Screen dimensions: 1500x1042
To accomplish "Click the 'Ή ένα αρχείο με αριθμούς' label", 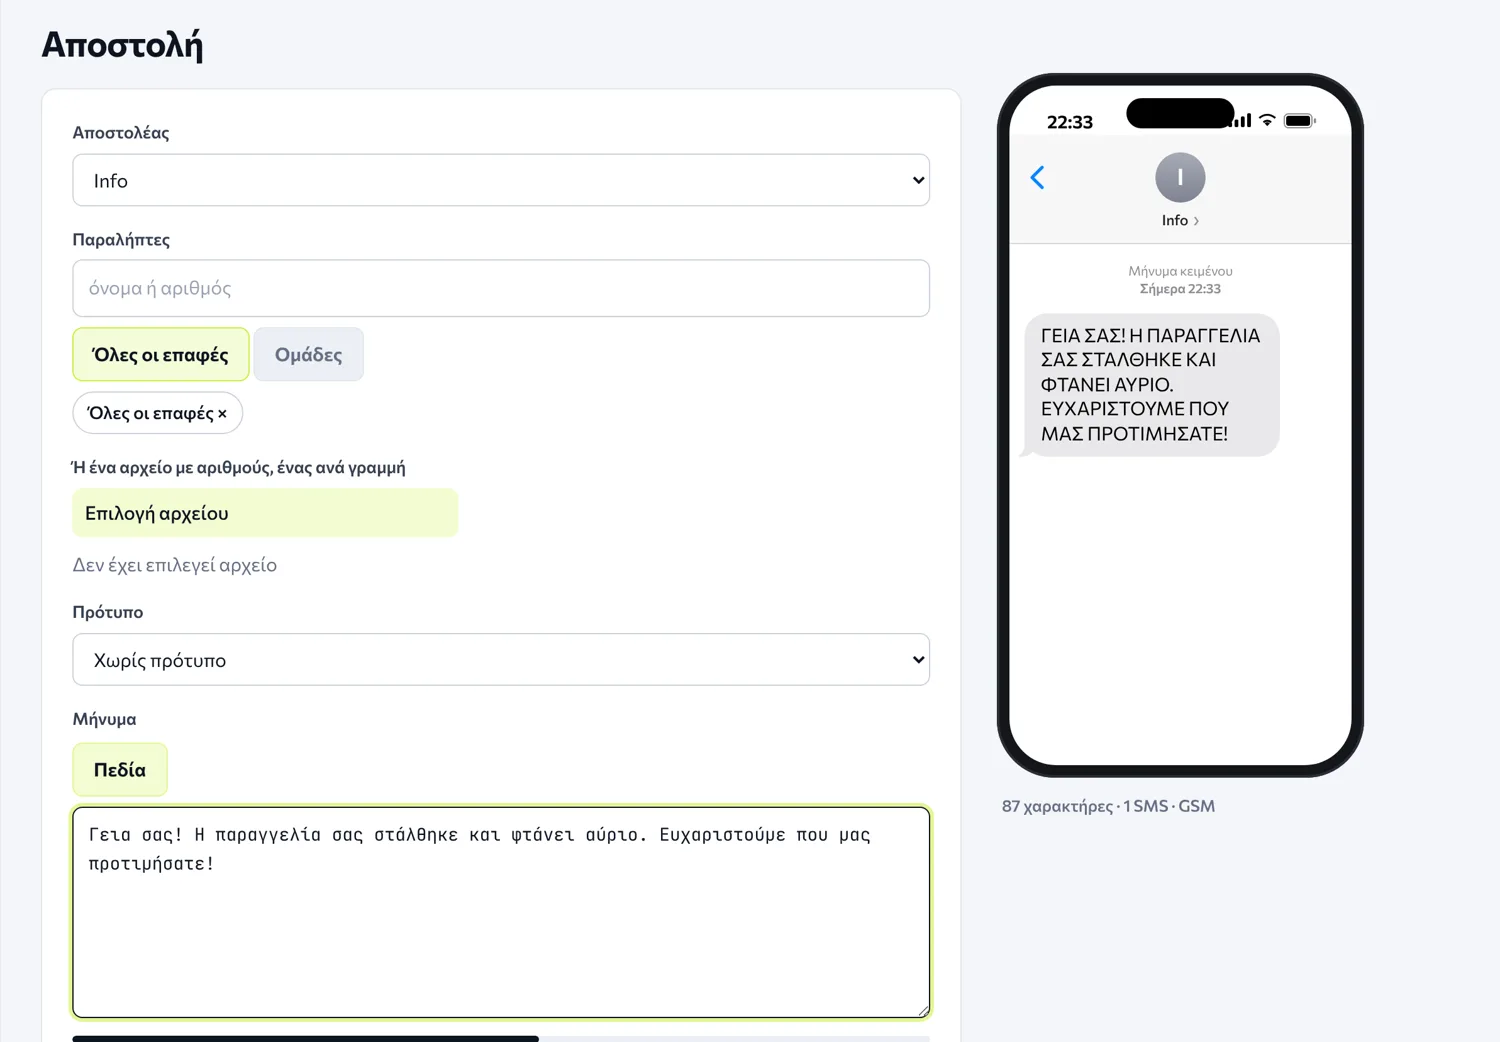I will tap(239, 467).
